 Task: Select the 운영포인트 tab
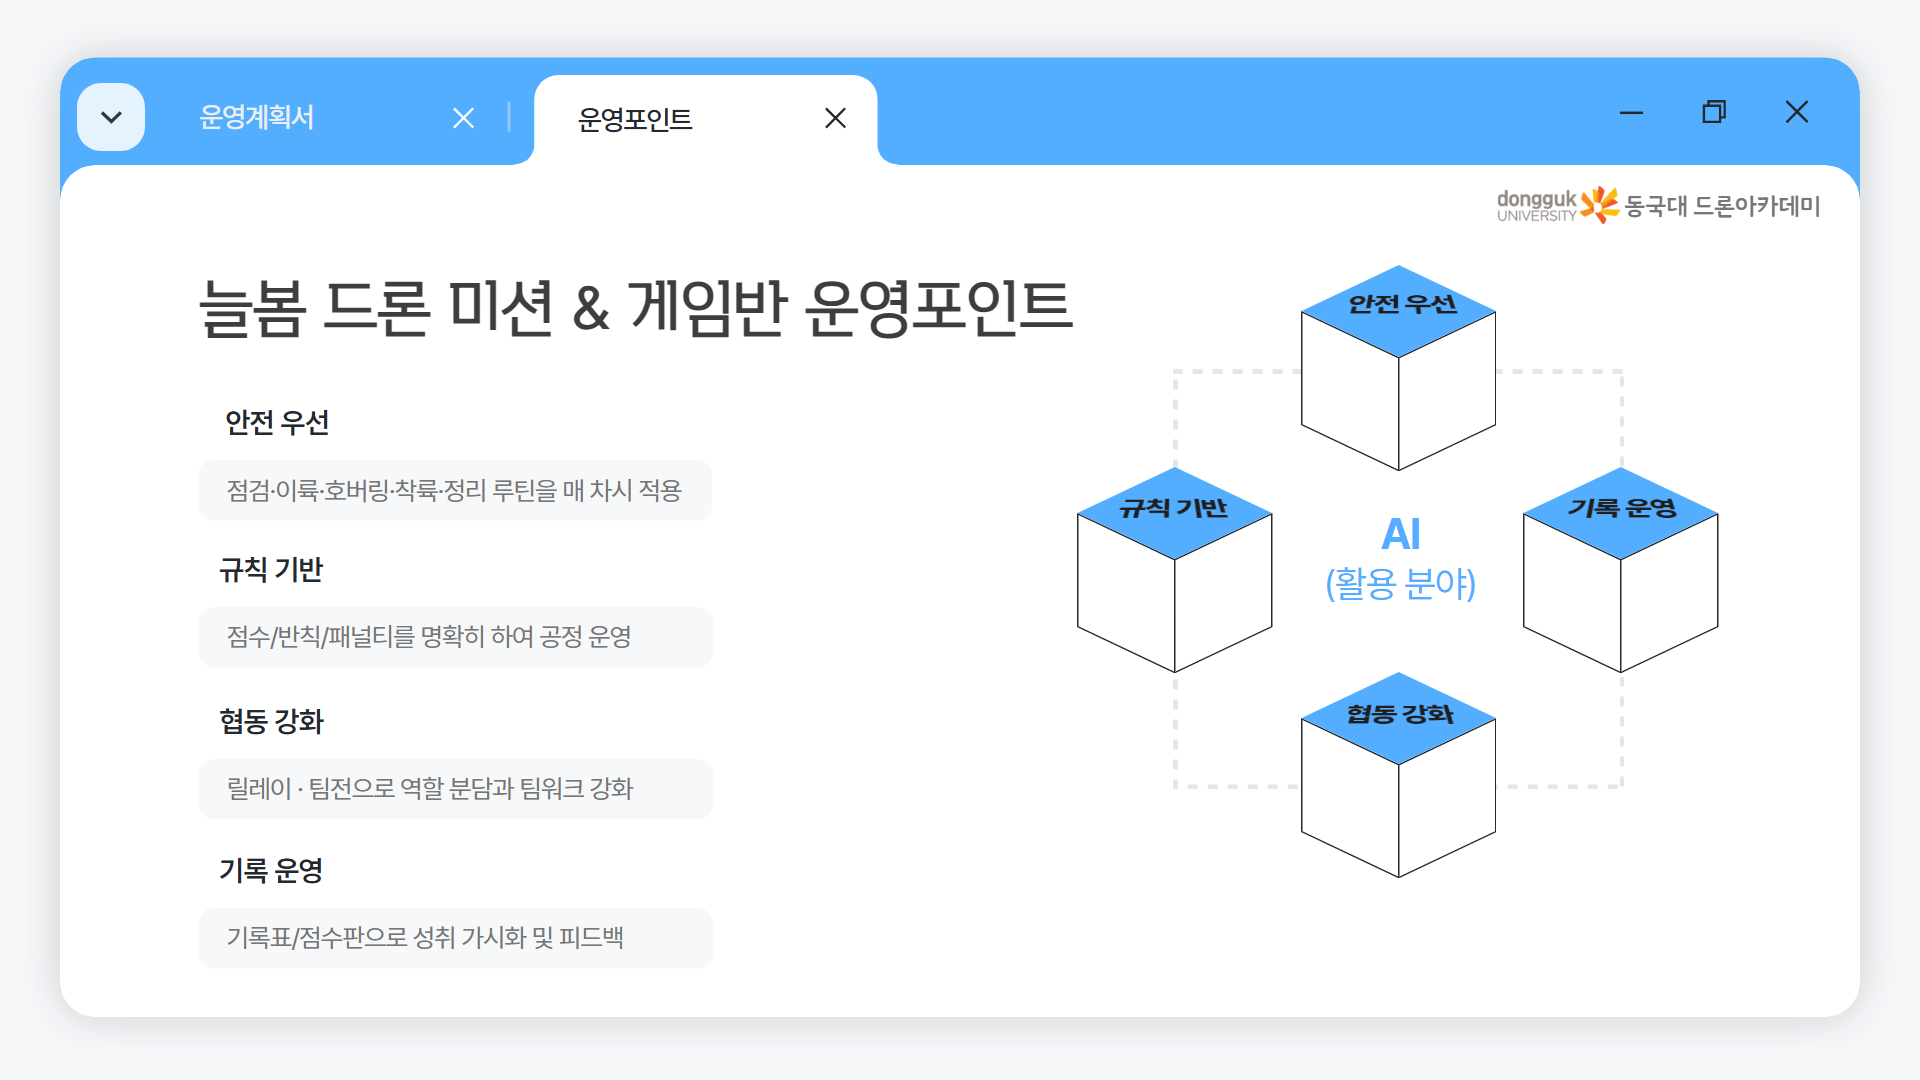[x=634, y=119]
